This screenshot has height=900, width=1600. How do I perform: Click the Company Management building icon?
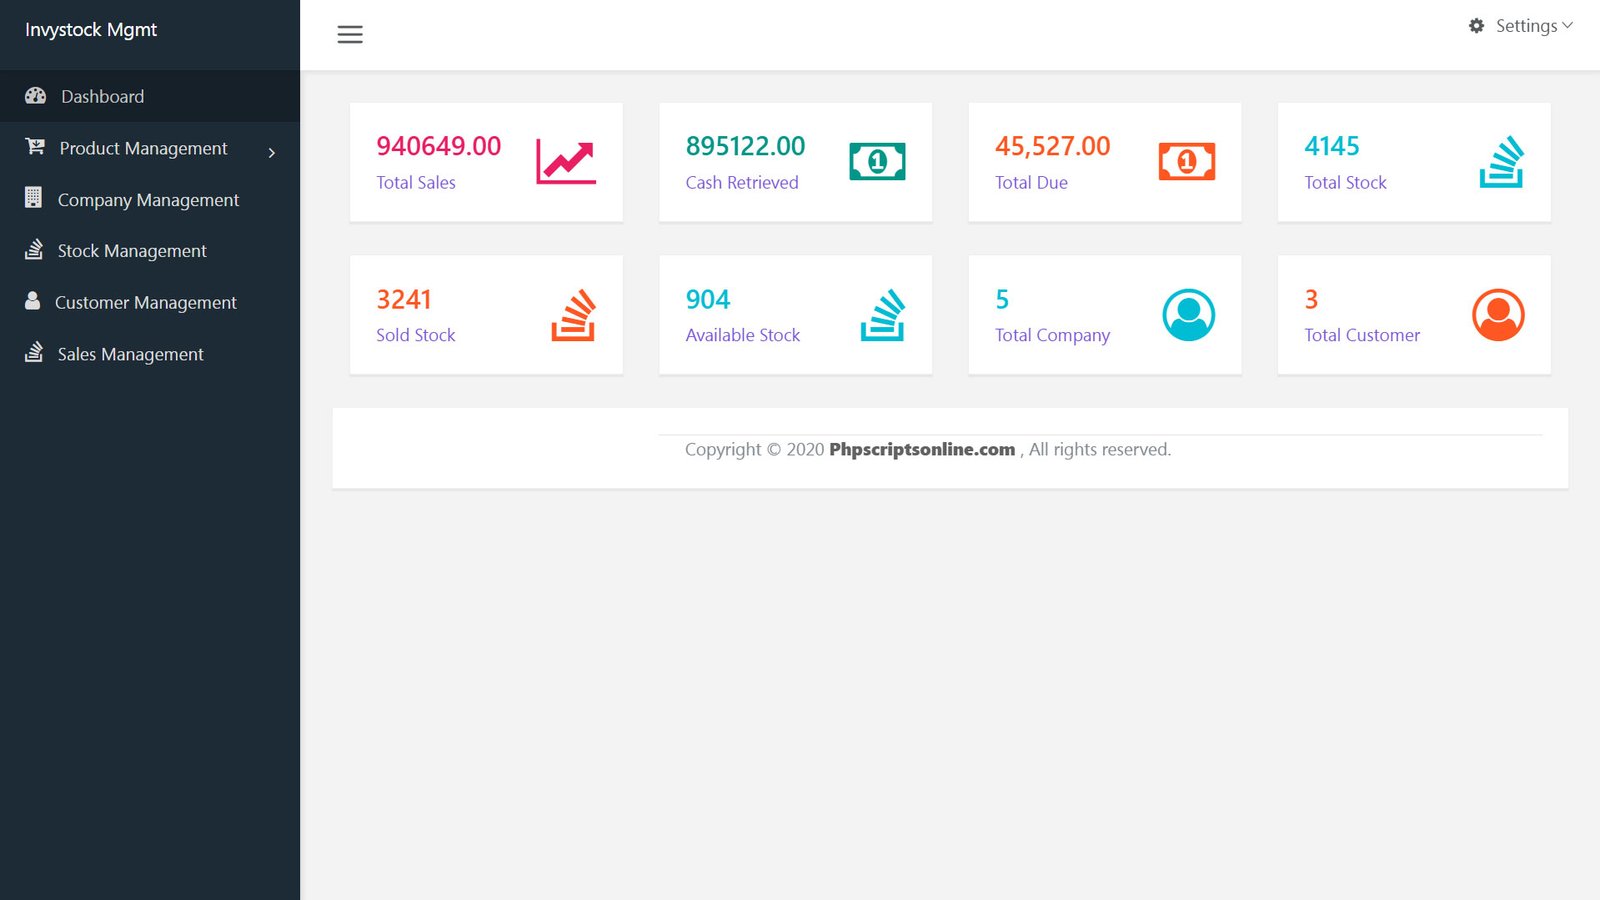pyautogui.click(x=33, y=198)
